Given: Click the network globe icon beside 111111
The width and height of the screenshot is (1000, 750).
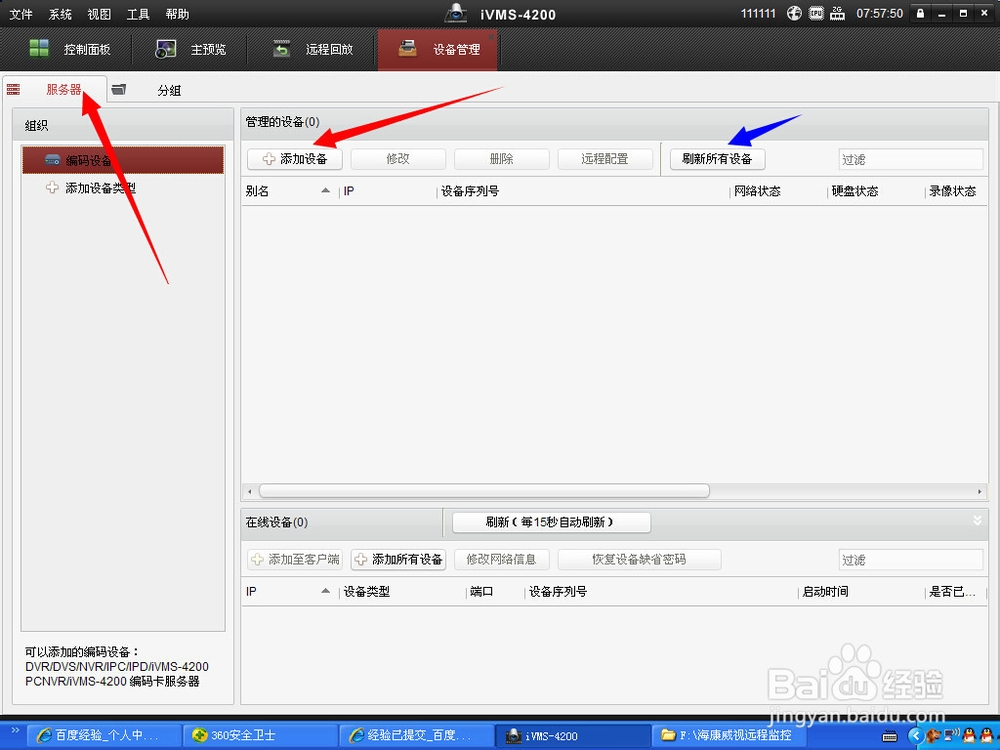Looking at the screenshot, I should 792,13.
